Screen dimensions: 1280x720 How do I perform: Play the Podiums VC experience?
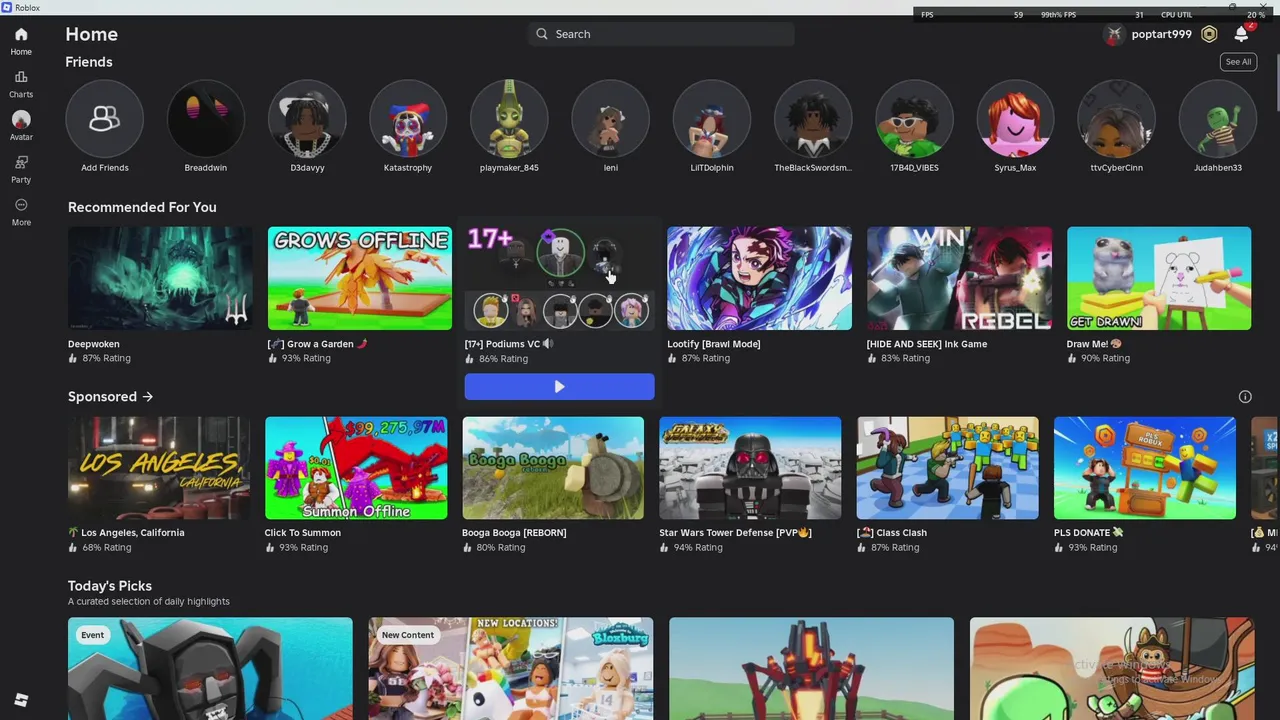[559, 387]
